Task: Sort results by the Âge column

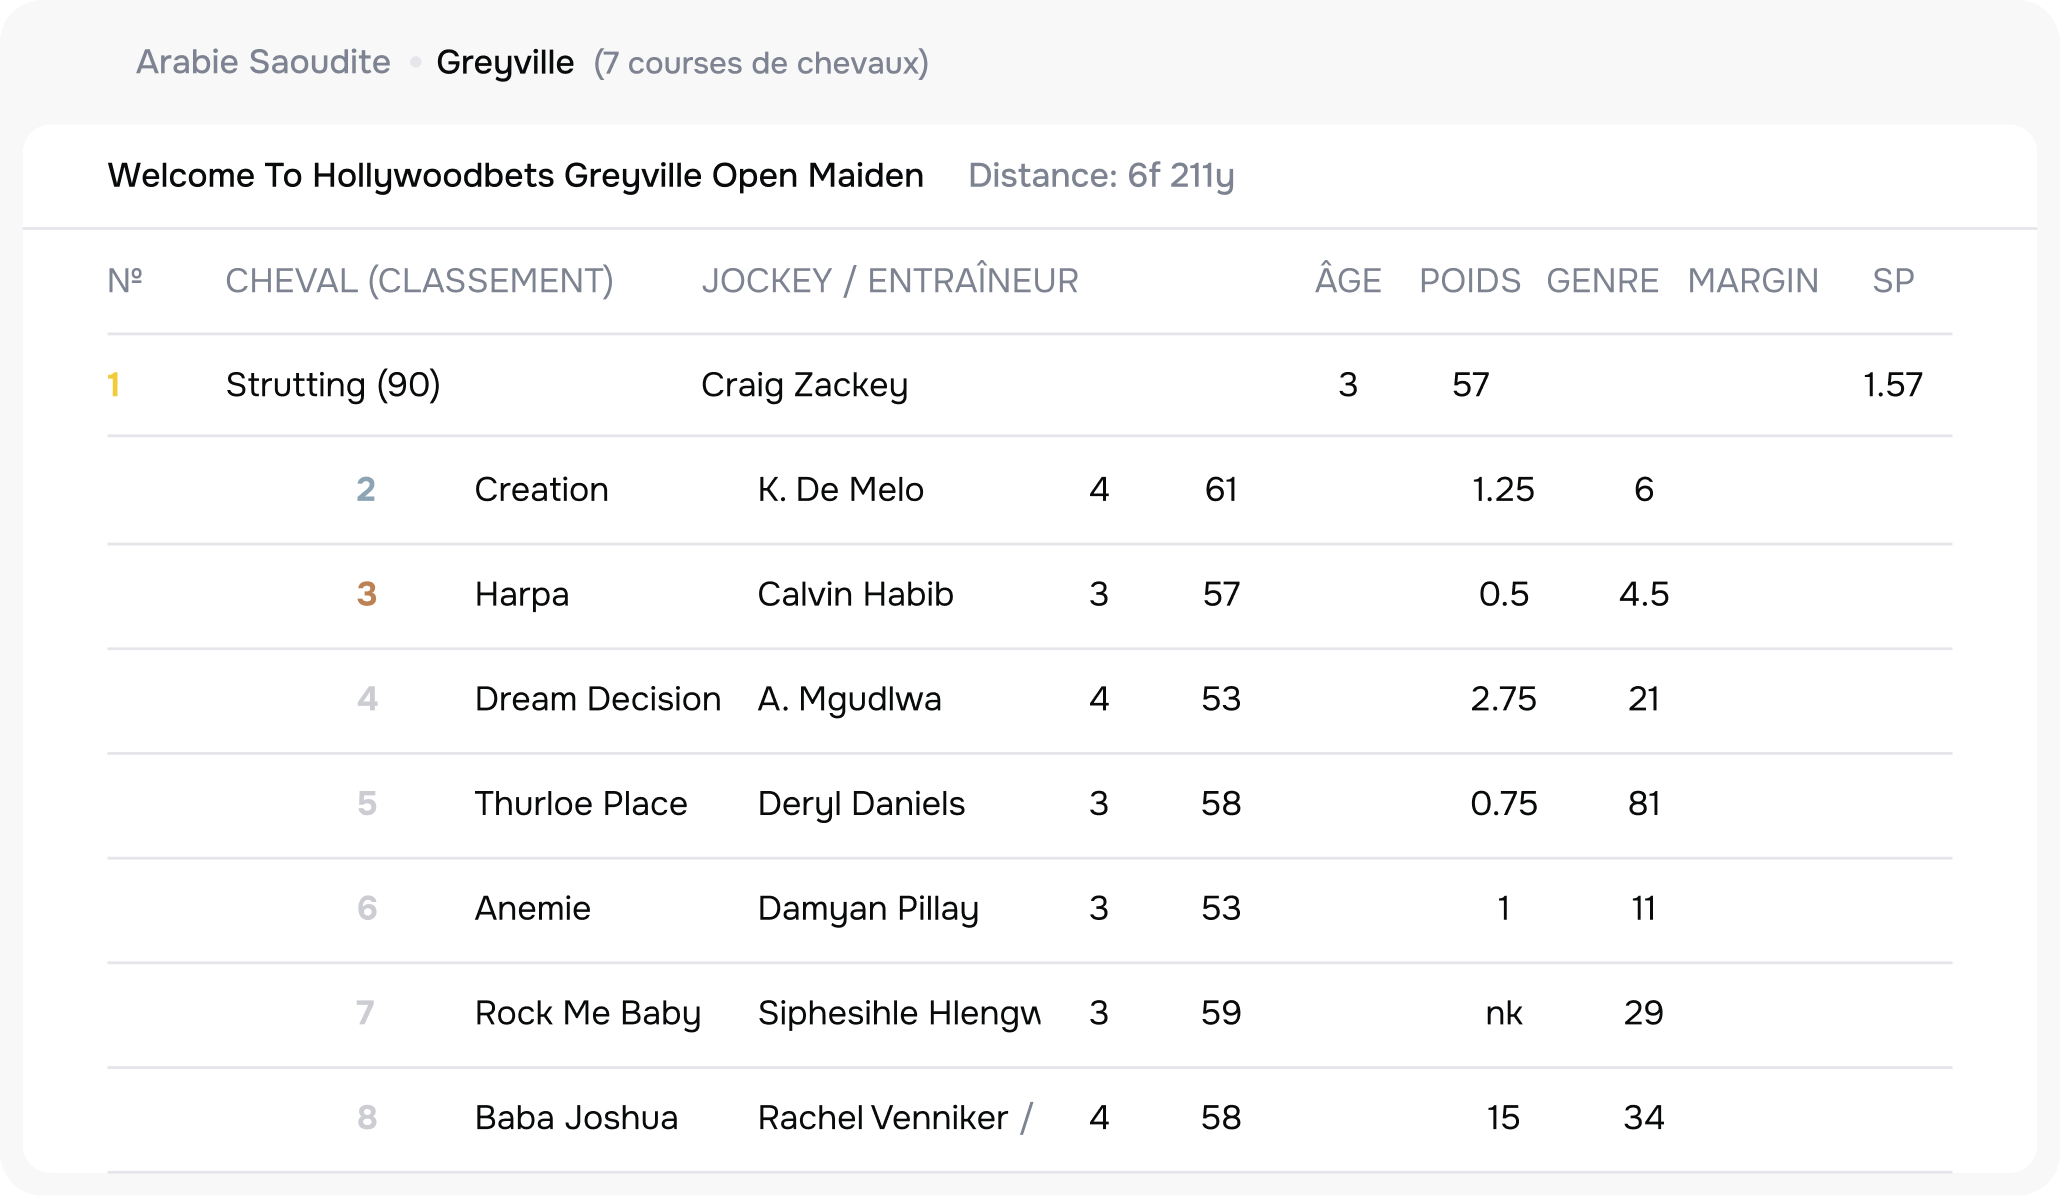Action: 1347,281
